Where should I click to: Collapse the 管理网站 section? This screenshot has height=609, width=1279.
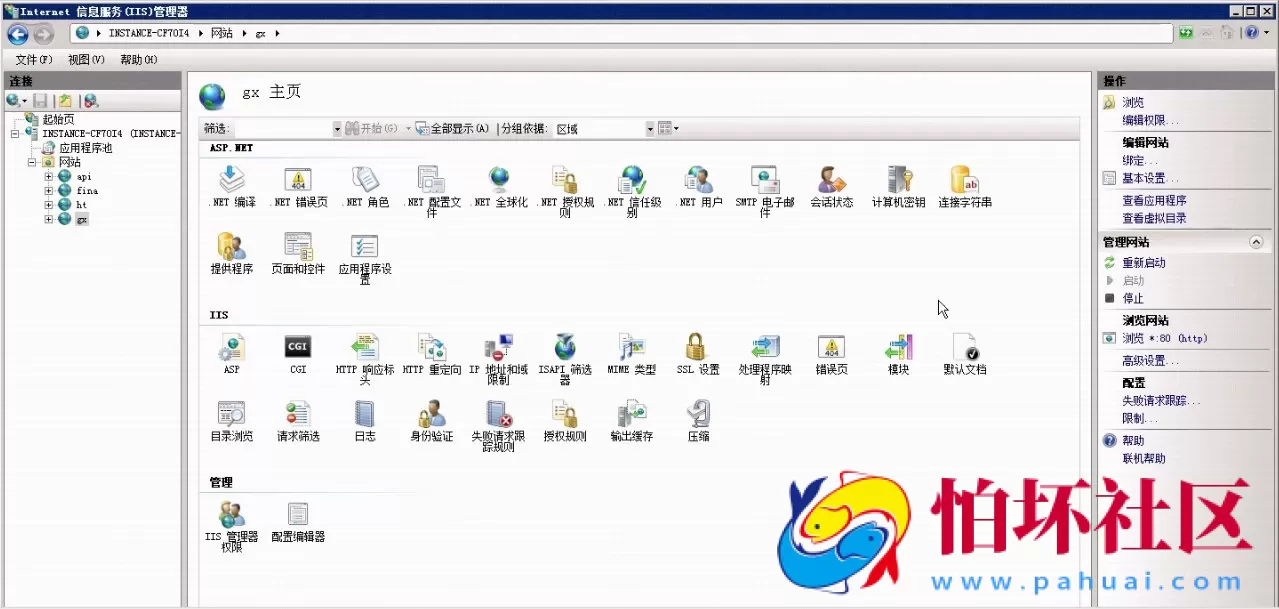[x=1256, y=242]
